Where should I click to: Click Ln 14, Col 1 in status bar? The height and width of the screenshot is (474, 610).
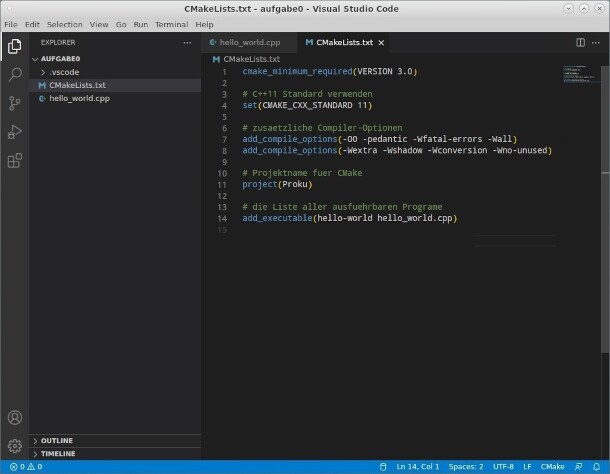[417, 467]
